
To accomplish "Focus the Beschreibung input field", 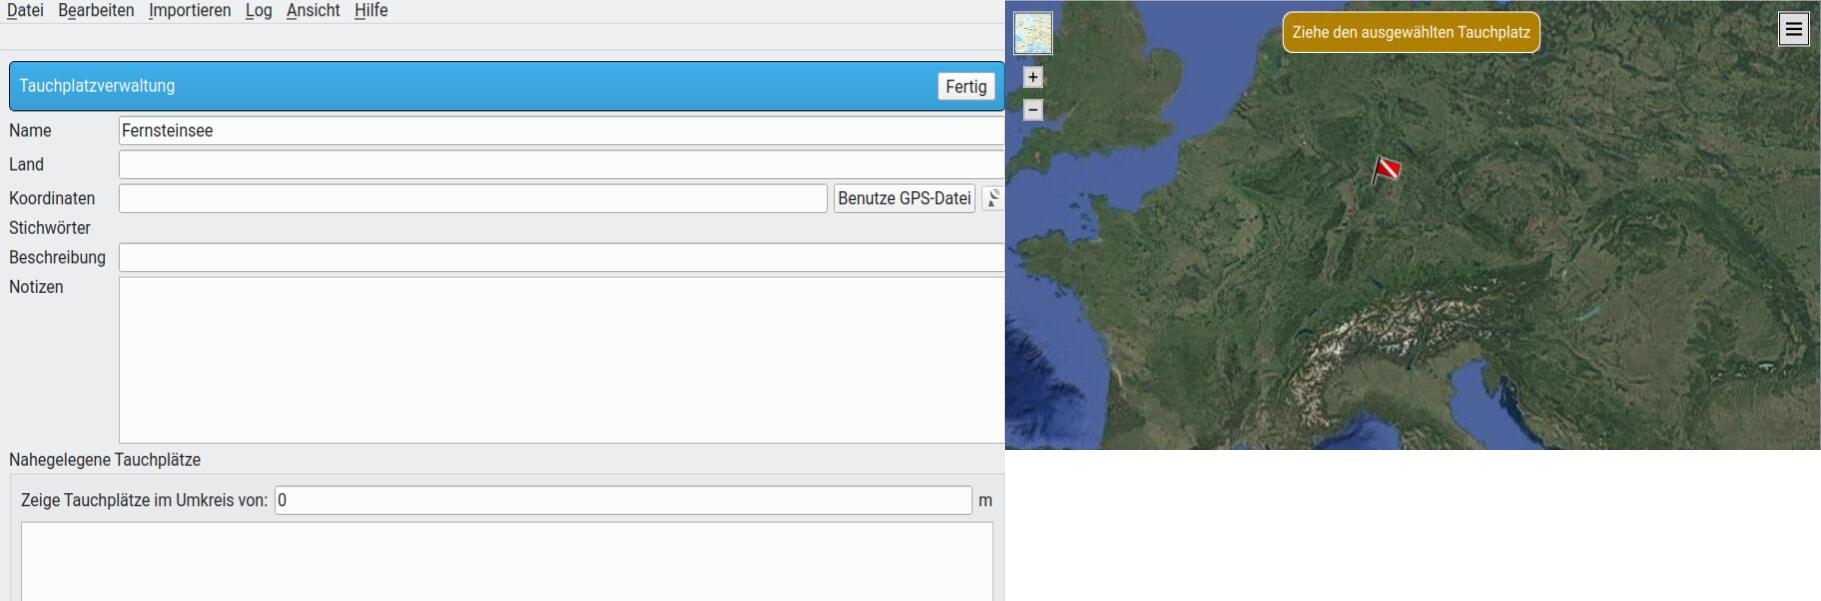I will 561,257.
